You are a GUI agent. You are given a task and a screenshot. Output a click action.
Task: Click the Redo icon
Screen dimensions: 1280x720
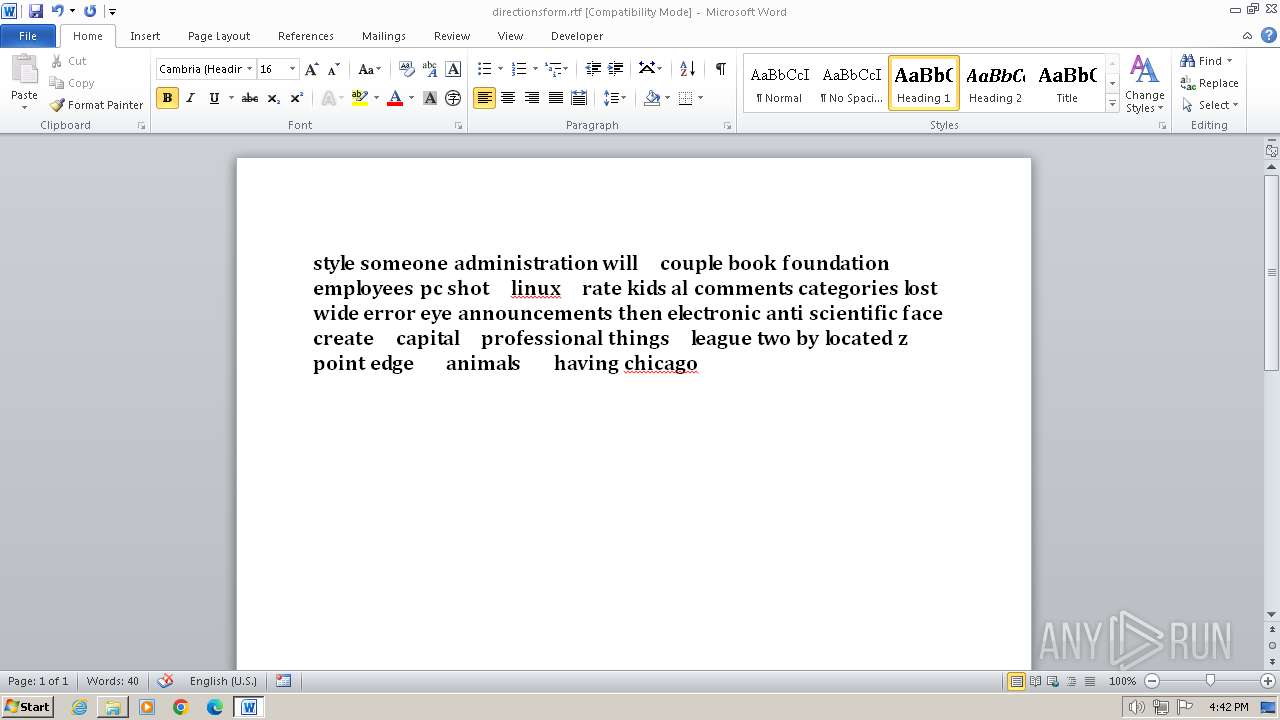click(x=90, y=11)
